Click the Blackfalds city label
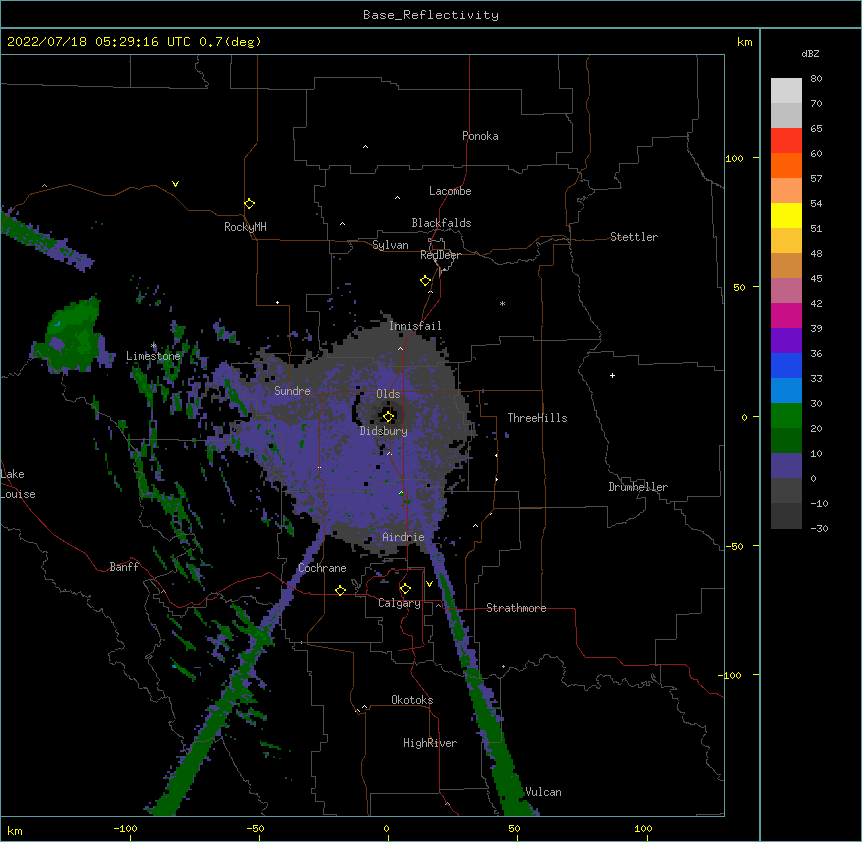Image resolution: width=862 pixels, height=842 pixels. pyautogui.click(x=441, y=223)
